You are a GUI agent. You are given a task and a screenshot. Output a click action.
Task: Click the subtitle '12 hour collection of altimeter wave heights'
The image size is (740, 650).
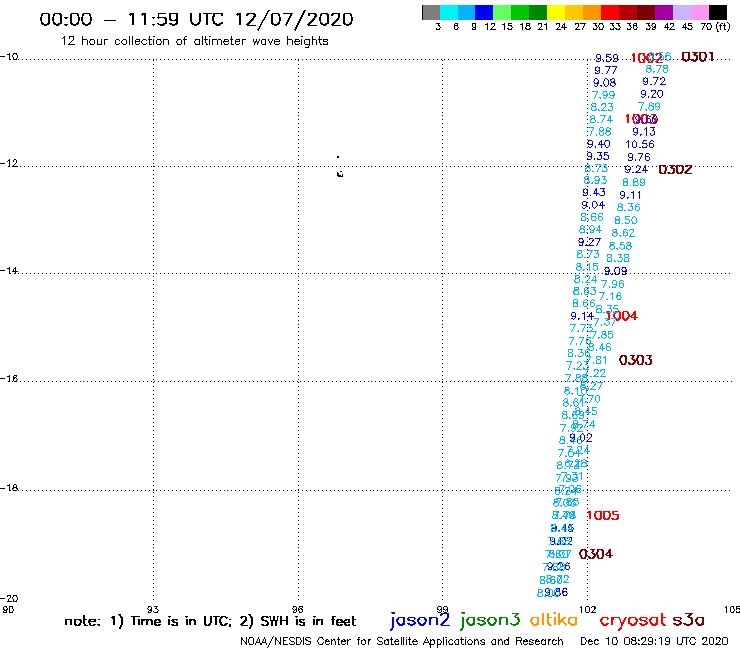coord(194,41)
